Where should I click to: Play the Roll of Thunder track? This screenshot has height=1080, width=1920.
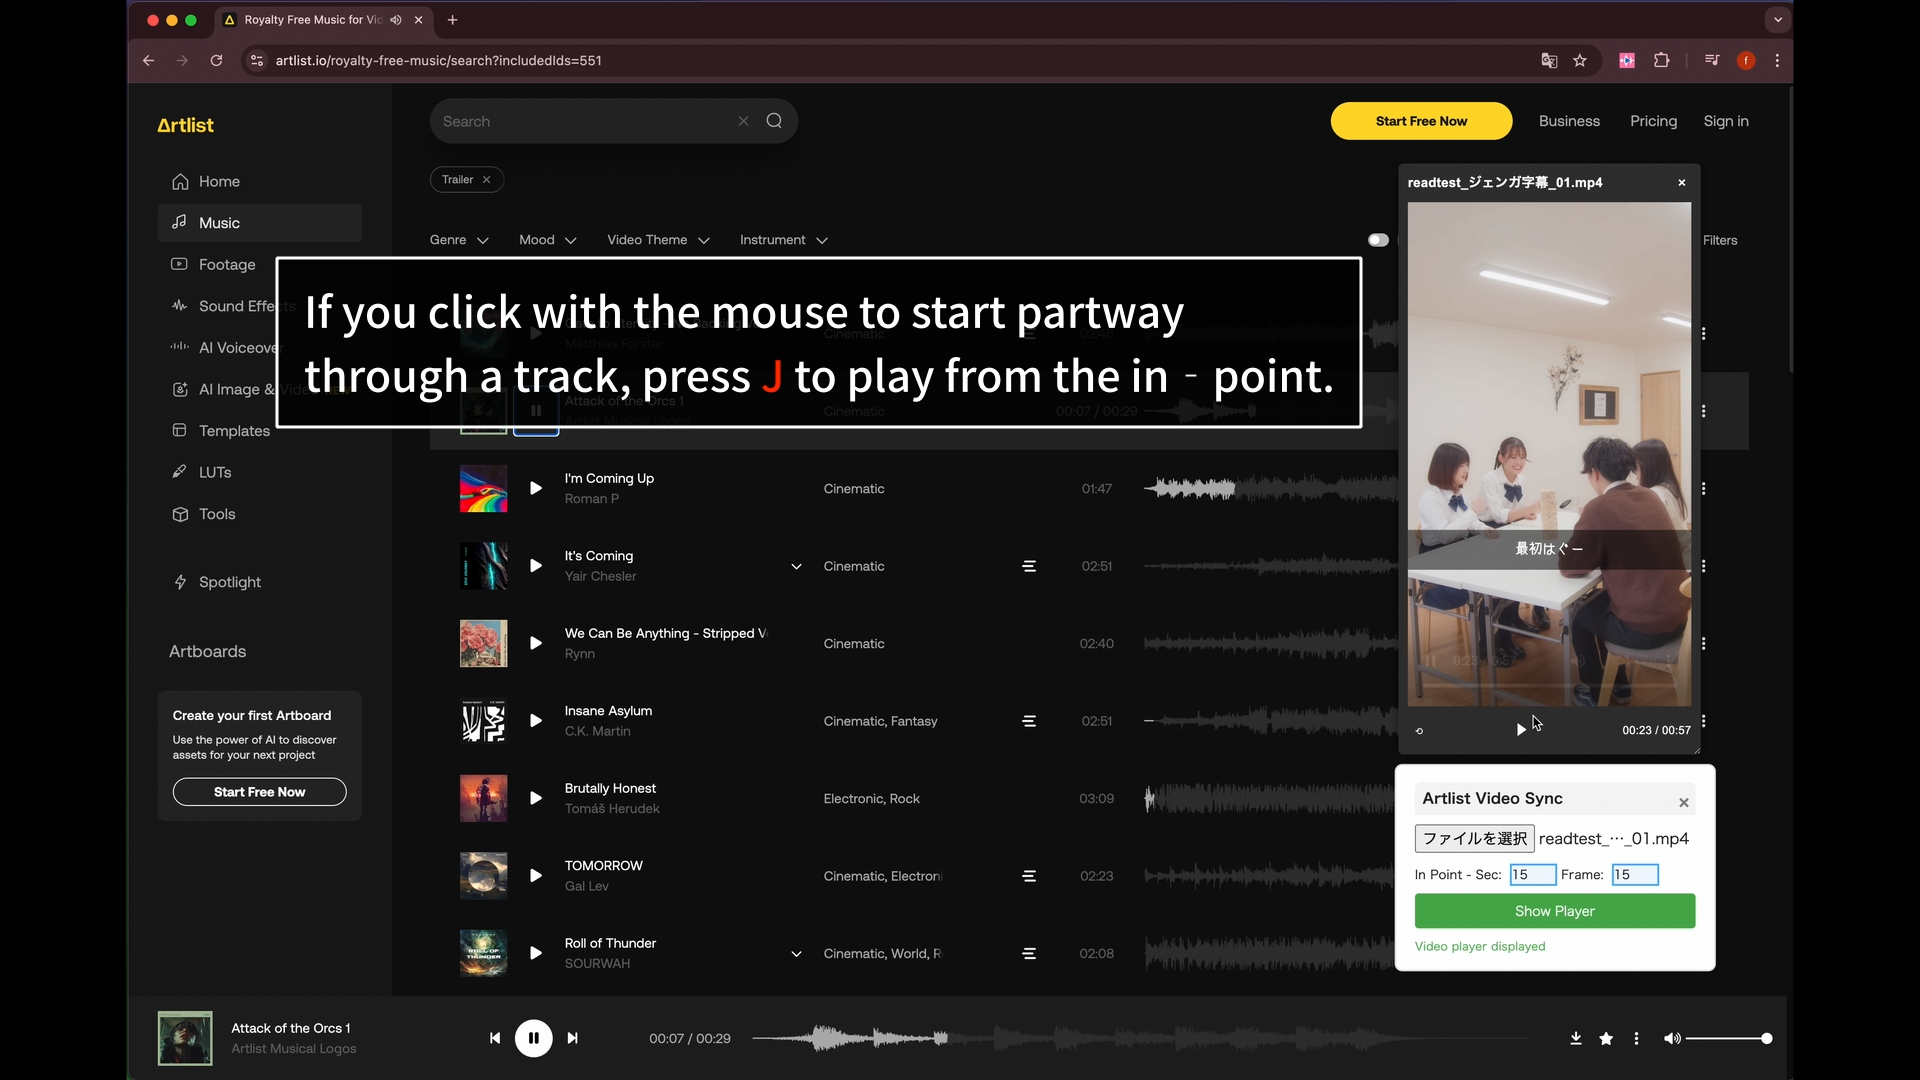click(536, 953)
